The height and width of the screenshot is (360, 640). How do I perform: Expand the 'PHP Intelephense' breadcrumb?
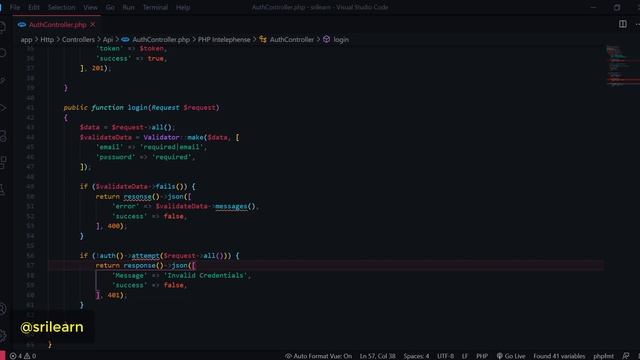(x=224, y=40)
